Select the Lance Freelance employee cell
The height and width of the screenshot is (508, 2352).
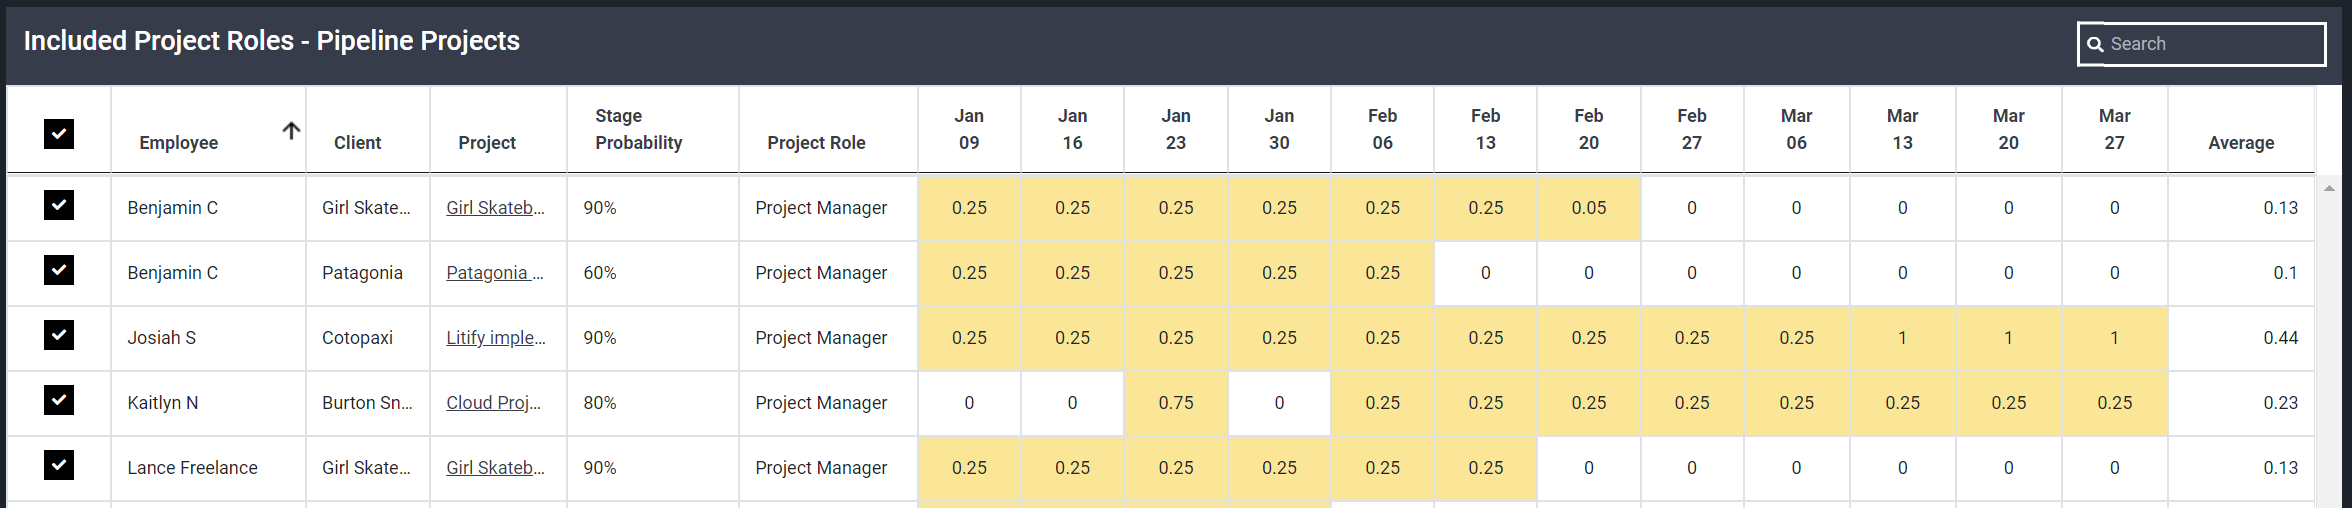[208, 468]
